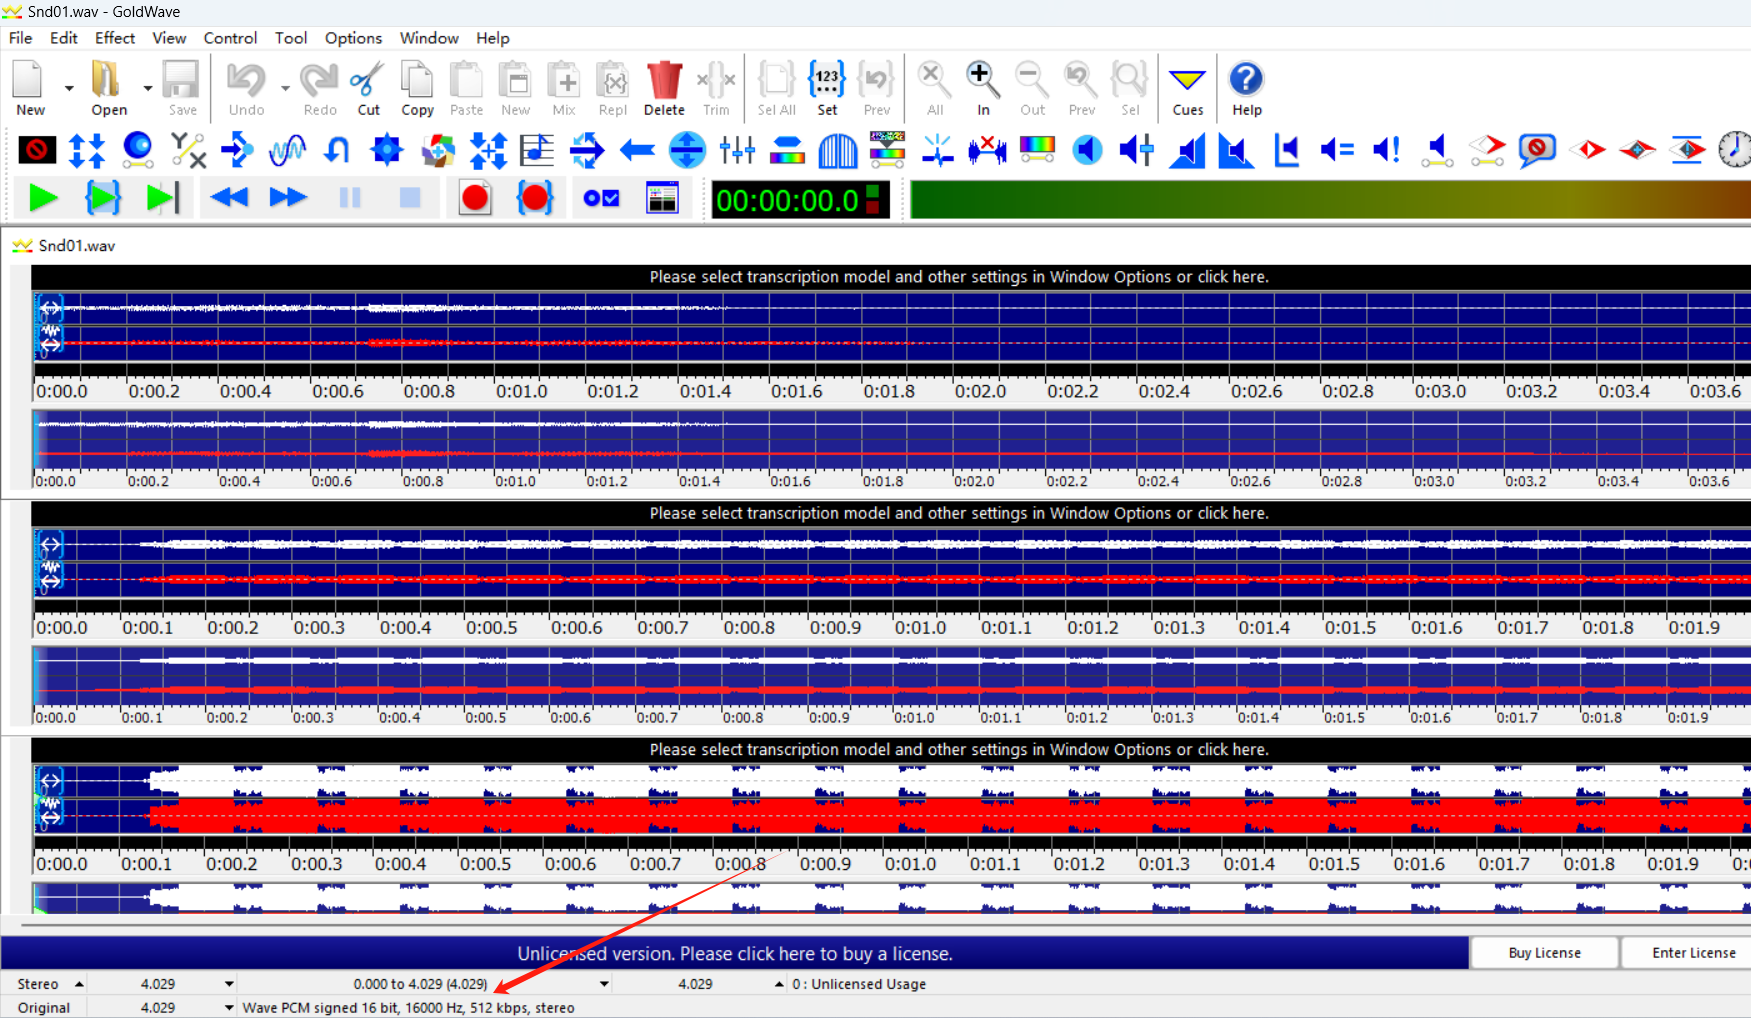Screen dimensions: 1751x1018
Task: Click the Flanger wave effect icon
Action: pyautogui.click(x=287, y=150)
